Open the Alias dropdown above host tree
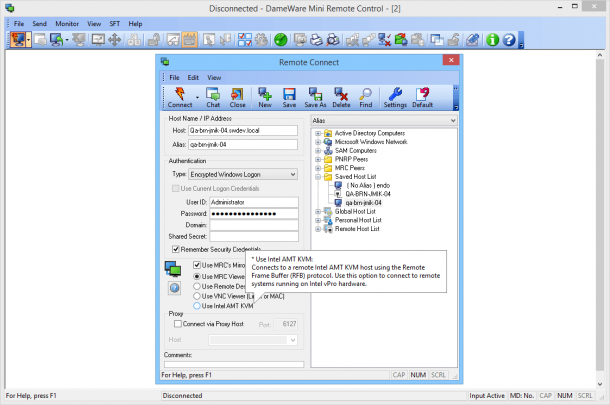The image size is (610, 405). 384,121
